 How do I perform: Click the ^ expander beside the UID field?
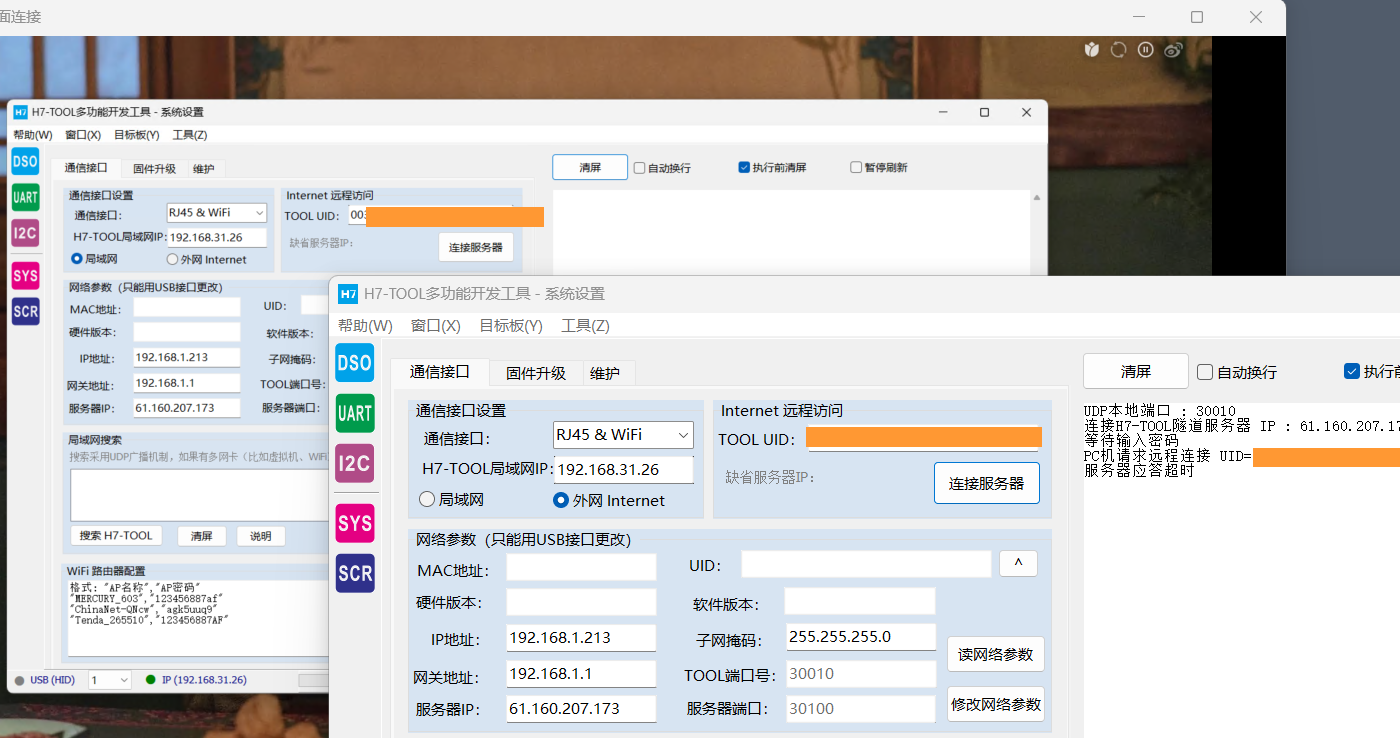(x=1018, y=564)
